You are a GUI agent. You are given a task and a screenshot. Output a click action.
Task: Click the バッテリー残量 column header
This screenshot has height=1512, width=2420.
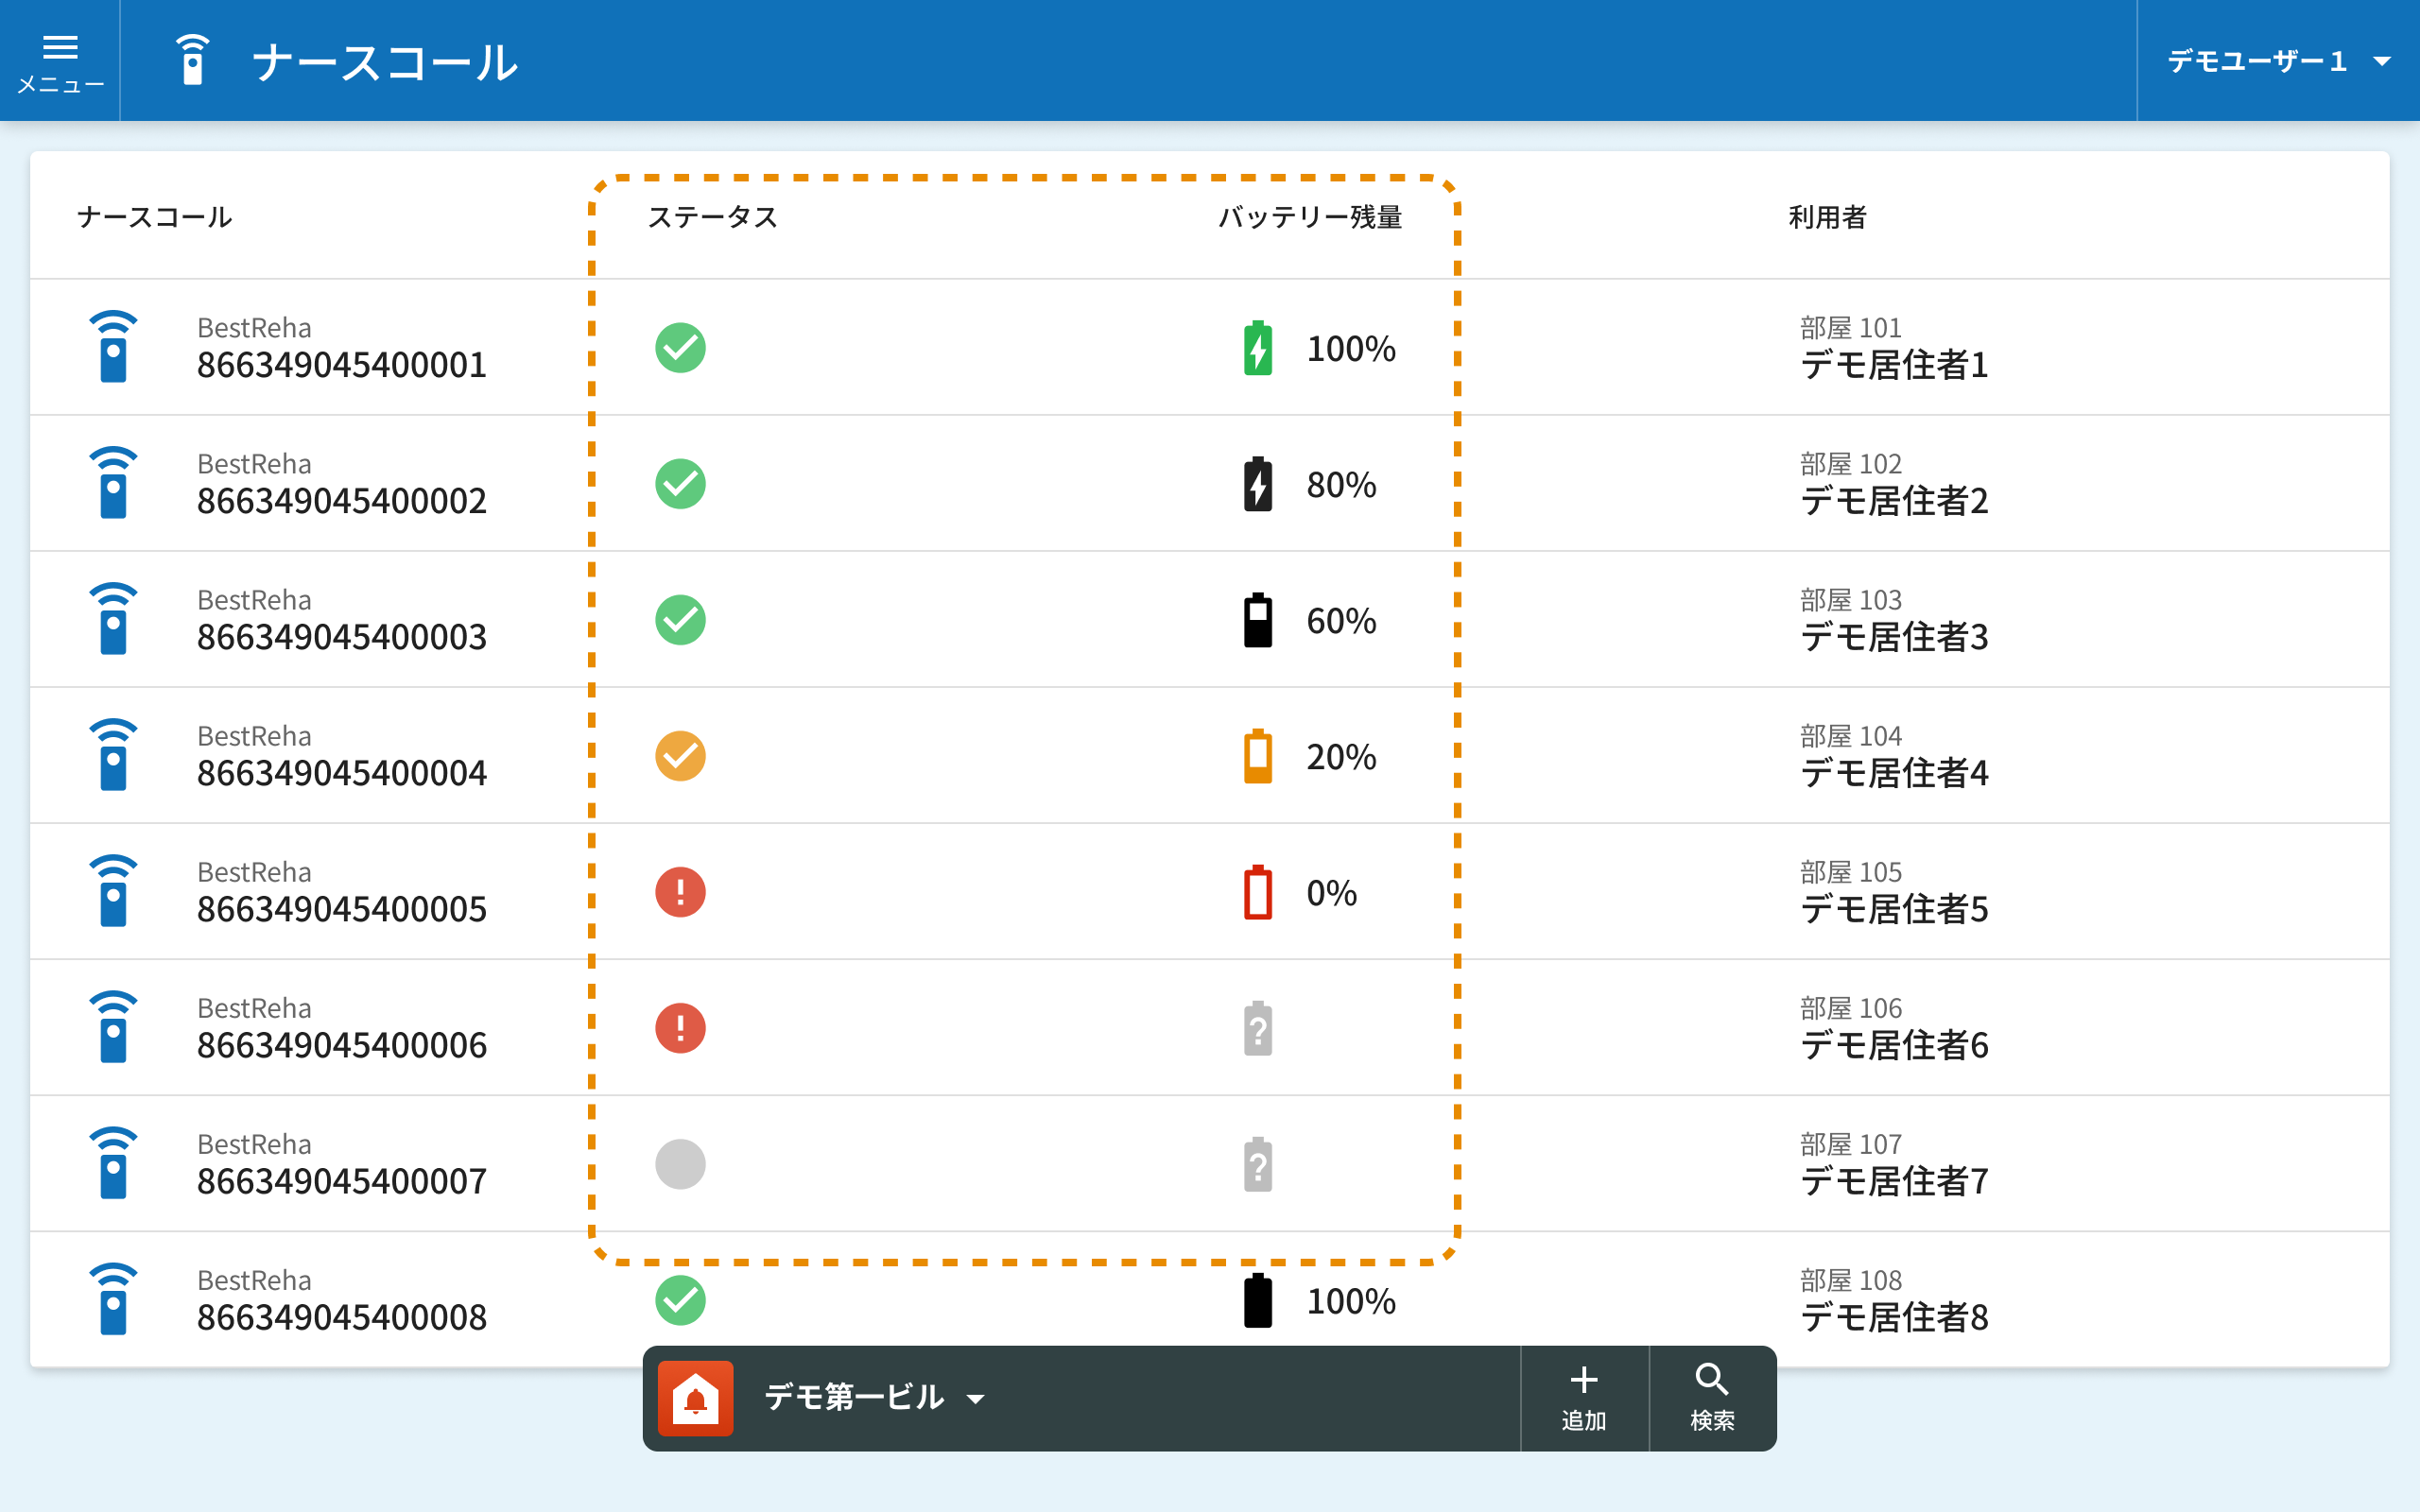(1309, 217)
